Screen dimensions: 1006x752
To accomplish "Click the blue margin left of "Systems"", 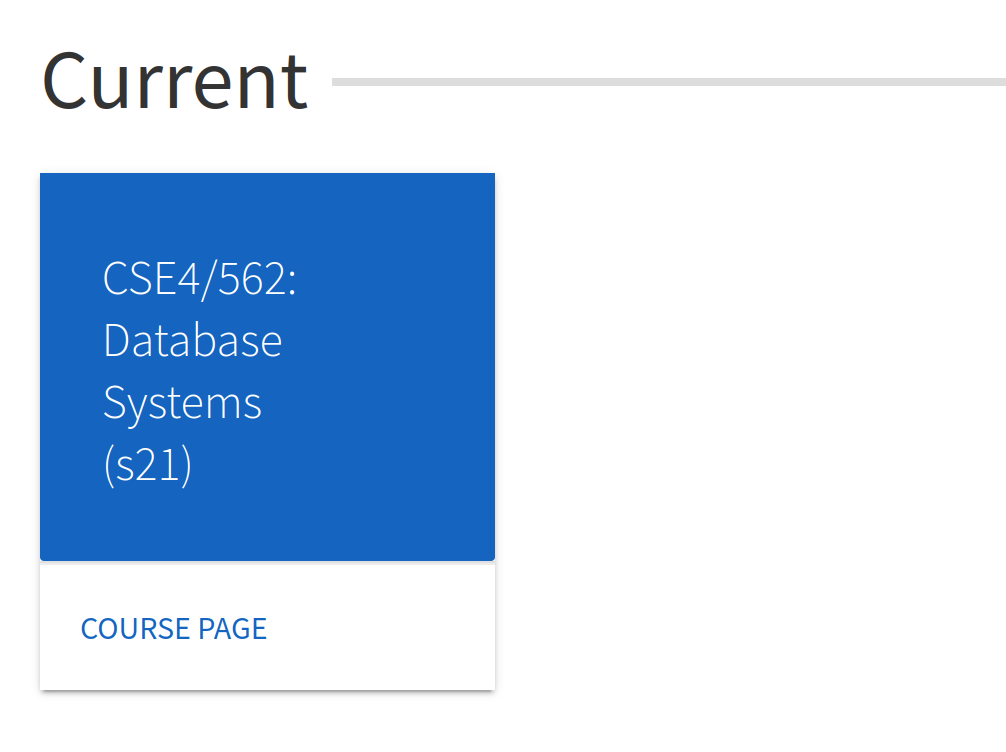I will (x=70, y=403).
